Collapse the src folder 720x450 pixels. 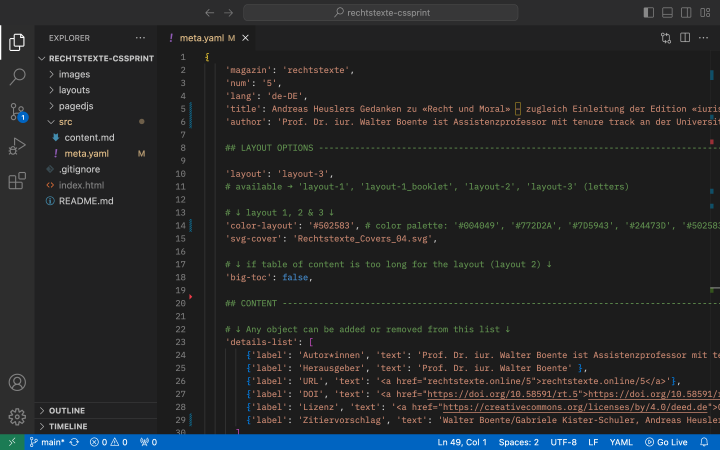96,122
